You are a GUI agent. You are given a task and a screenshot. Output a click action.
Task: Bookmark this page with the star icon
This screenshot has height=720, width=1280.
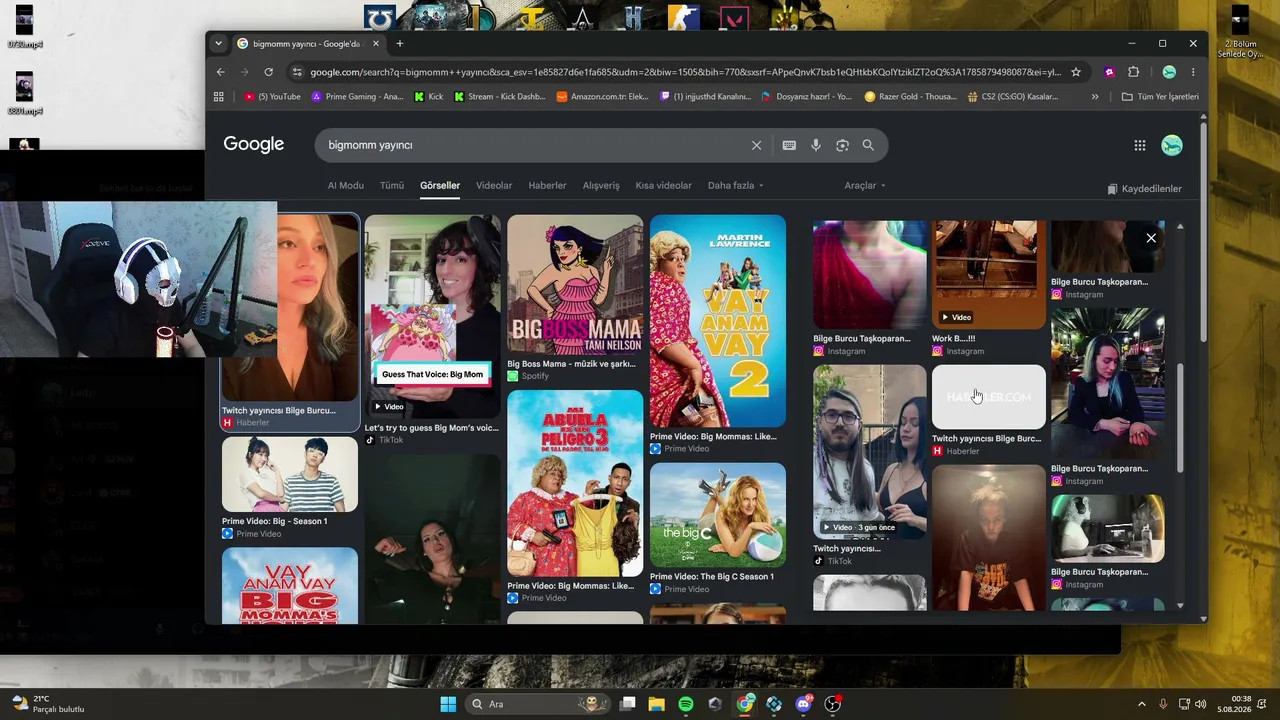[x=1076, y=72]
